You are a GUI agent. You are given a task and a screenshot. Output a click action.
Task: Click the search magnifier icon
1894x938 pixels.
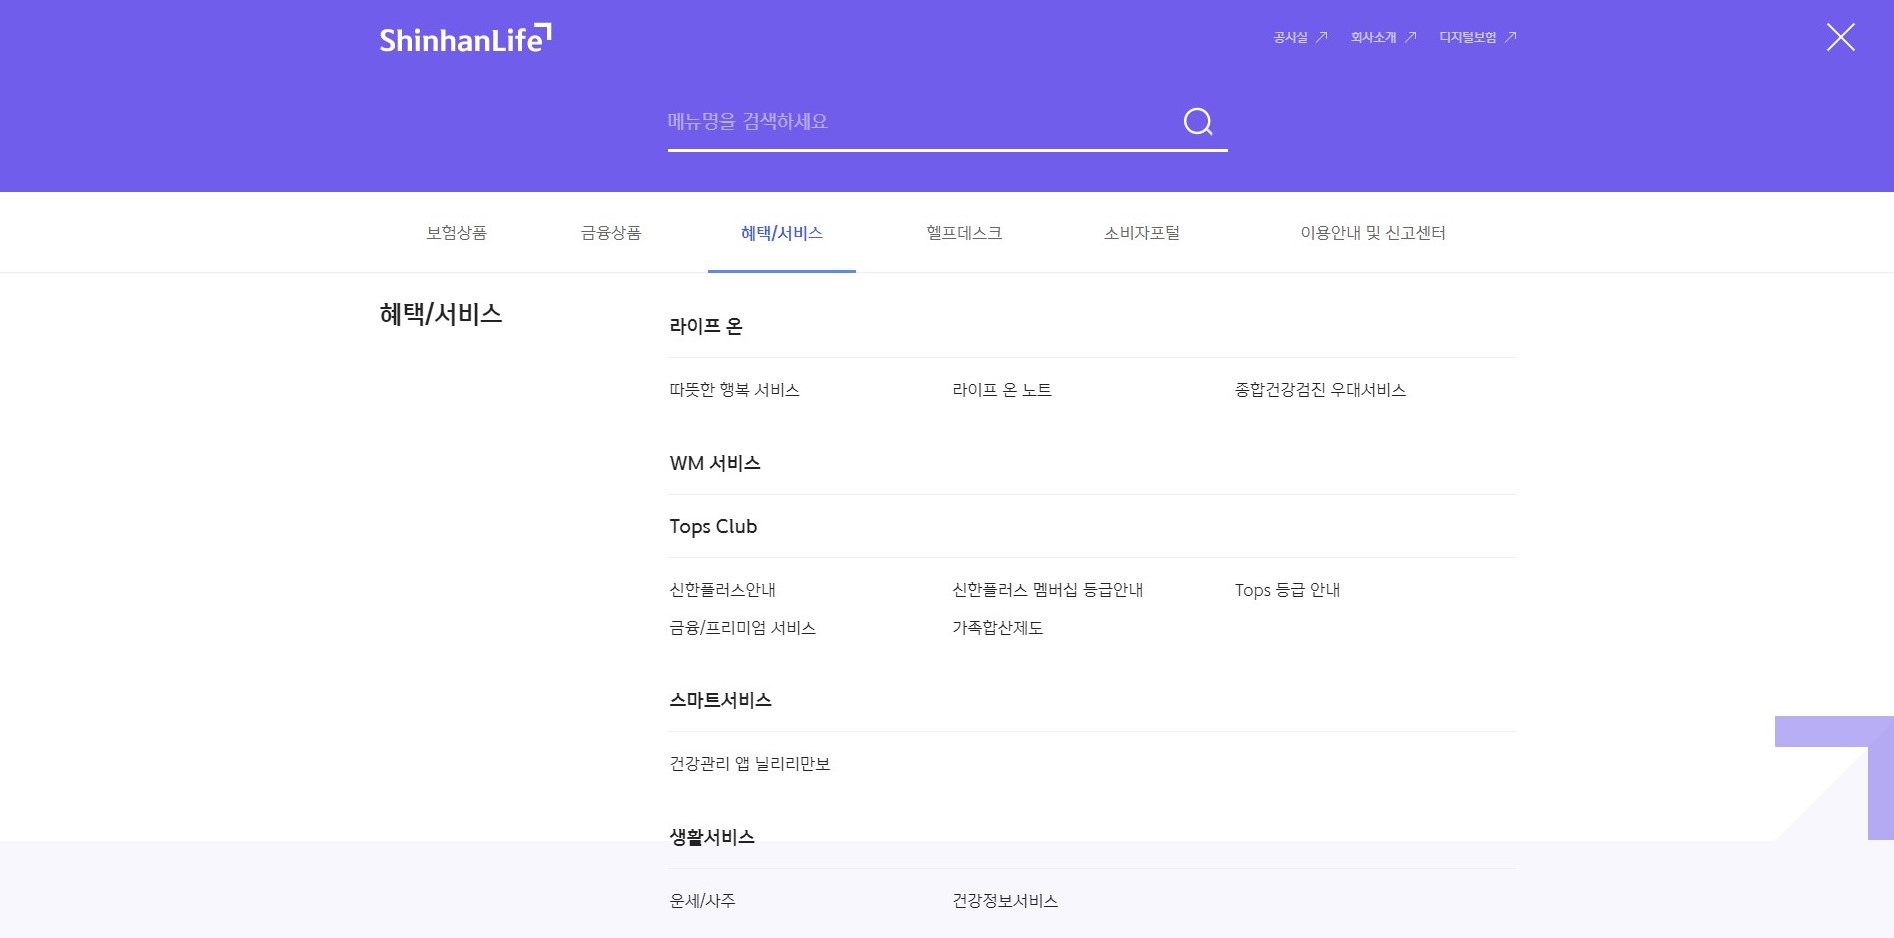[1197, 122]
